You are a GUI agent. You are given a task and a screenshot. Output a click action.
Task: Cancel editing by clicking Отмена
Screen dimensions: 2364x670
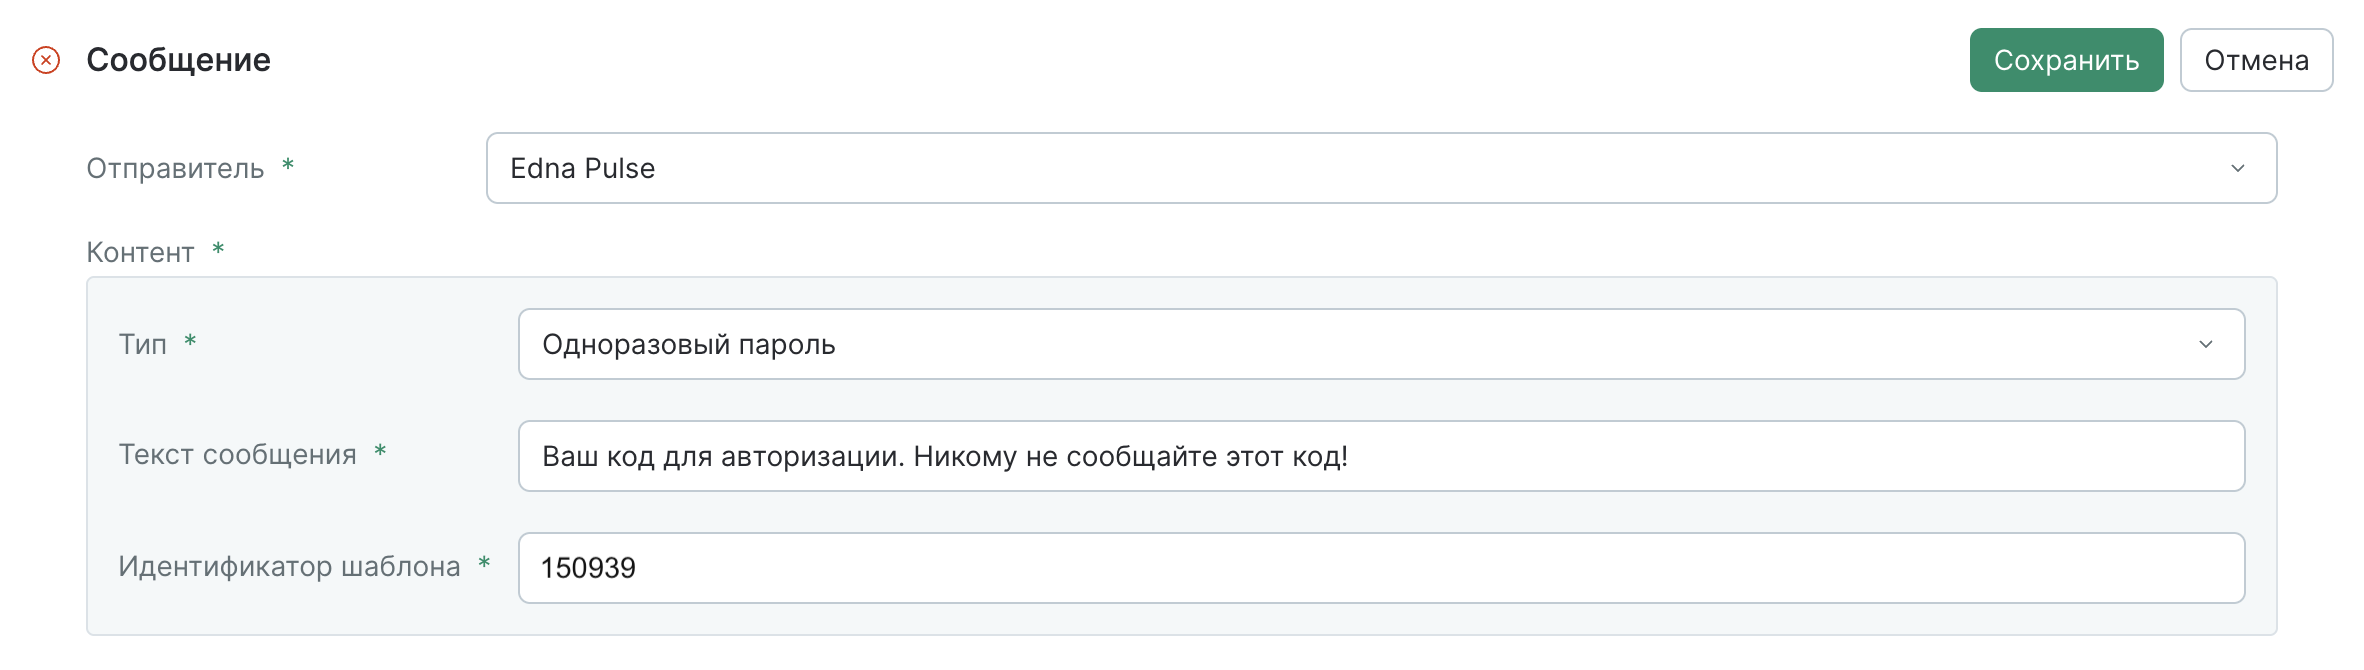2256,60
